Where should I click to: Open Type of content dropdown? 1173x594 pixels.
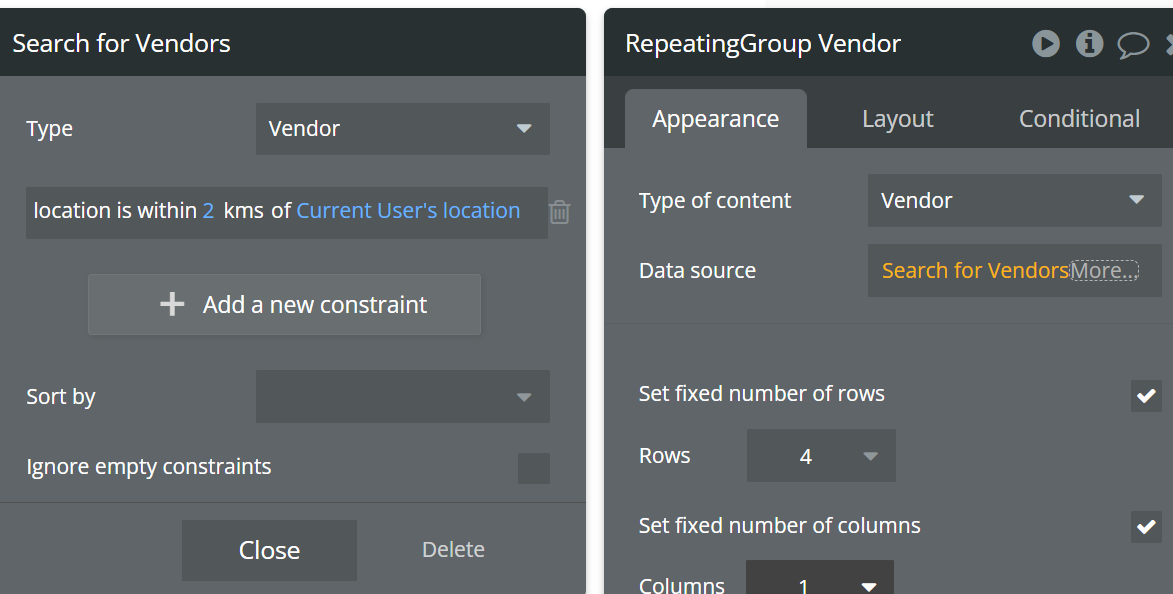click(1014, 200)
